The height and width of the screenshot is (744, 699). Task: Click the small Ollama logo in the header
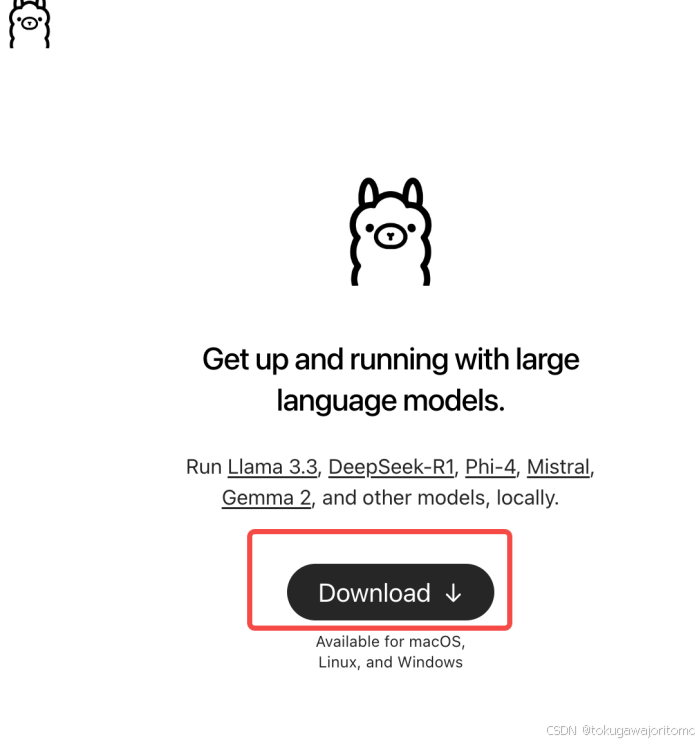tap(29, 24)
